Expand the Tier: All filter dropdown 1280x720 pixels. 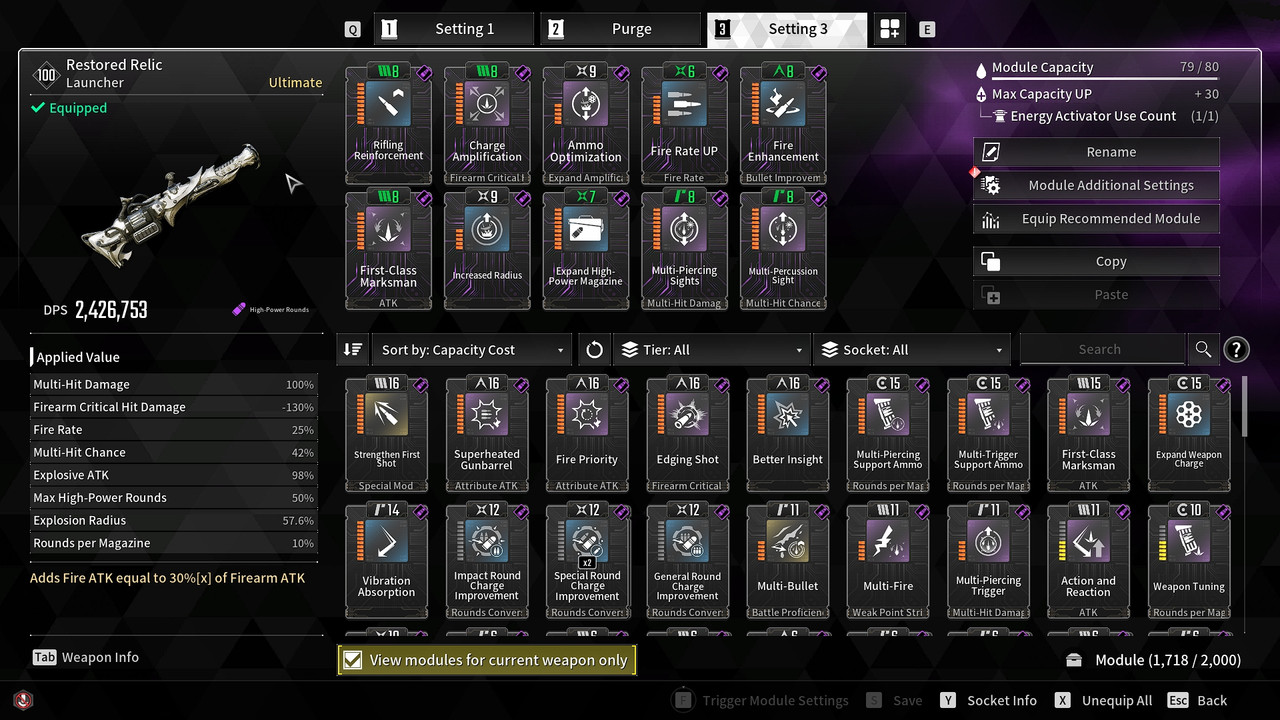point(711,349)
